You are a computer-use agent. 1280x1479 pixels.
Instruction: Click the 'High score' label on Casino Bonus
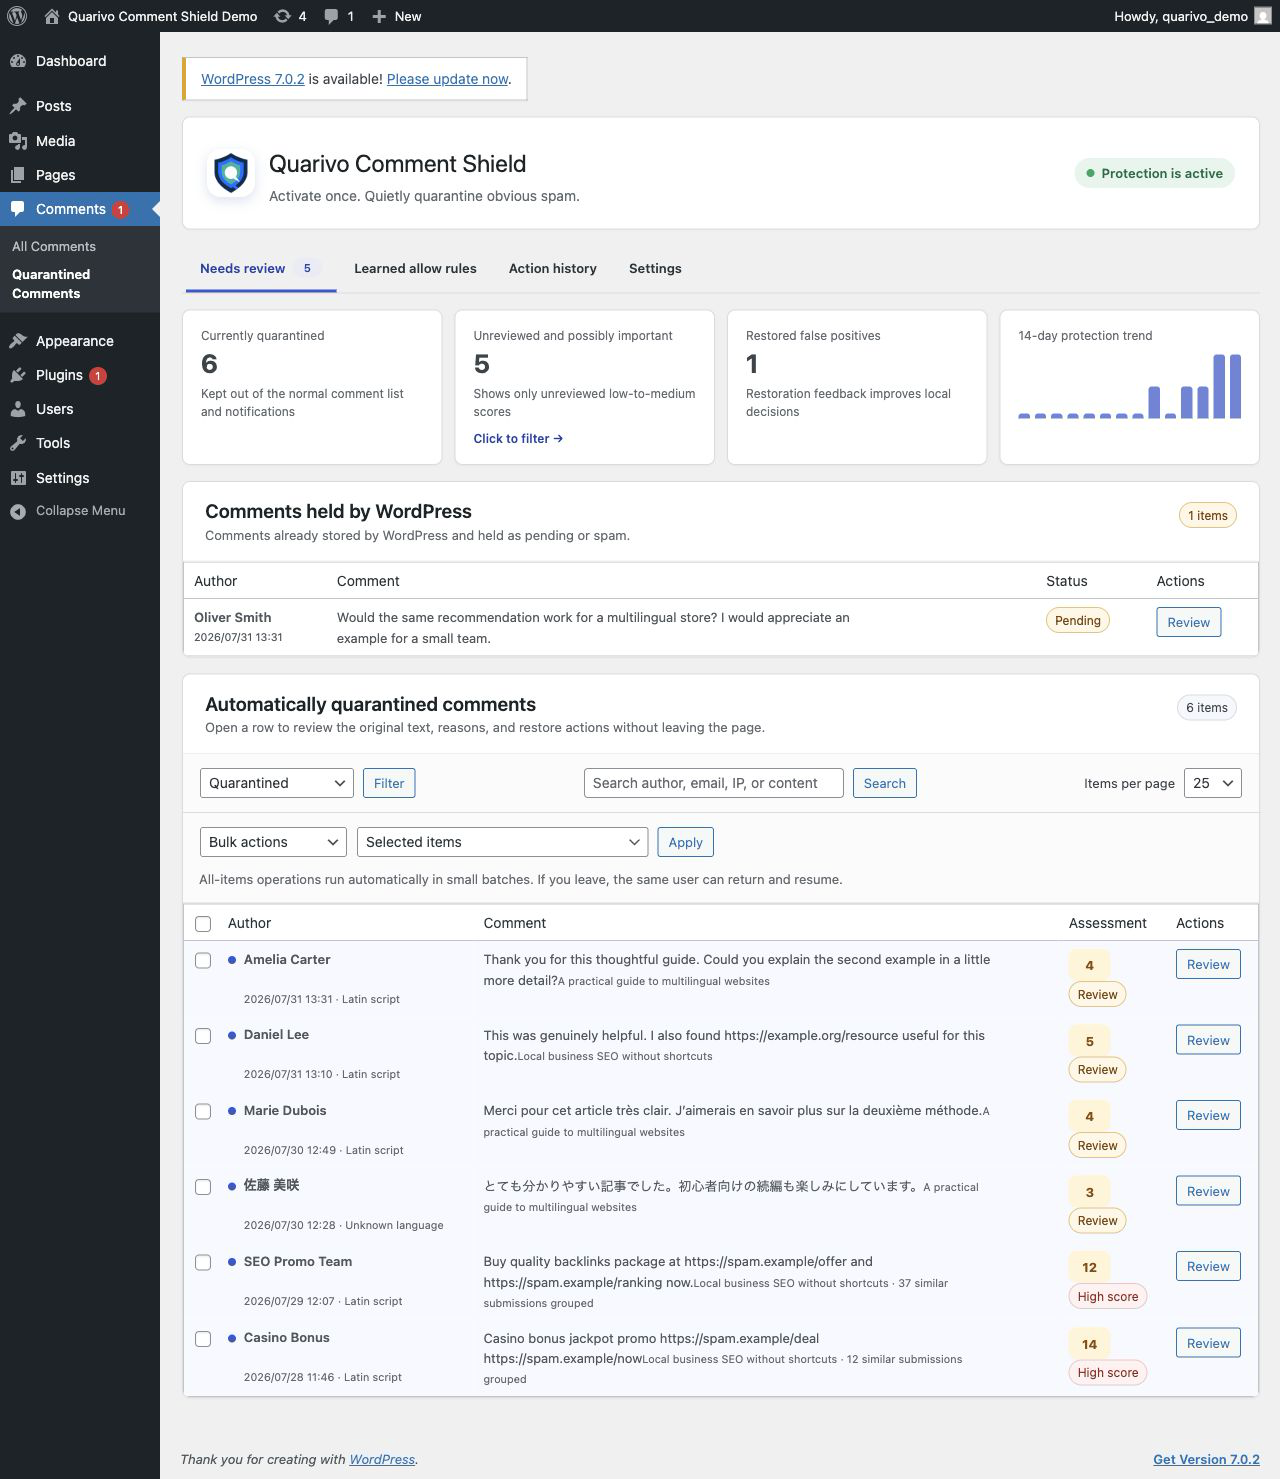click(x=1107, y=1373)
